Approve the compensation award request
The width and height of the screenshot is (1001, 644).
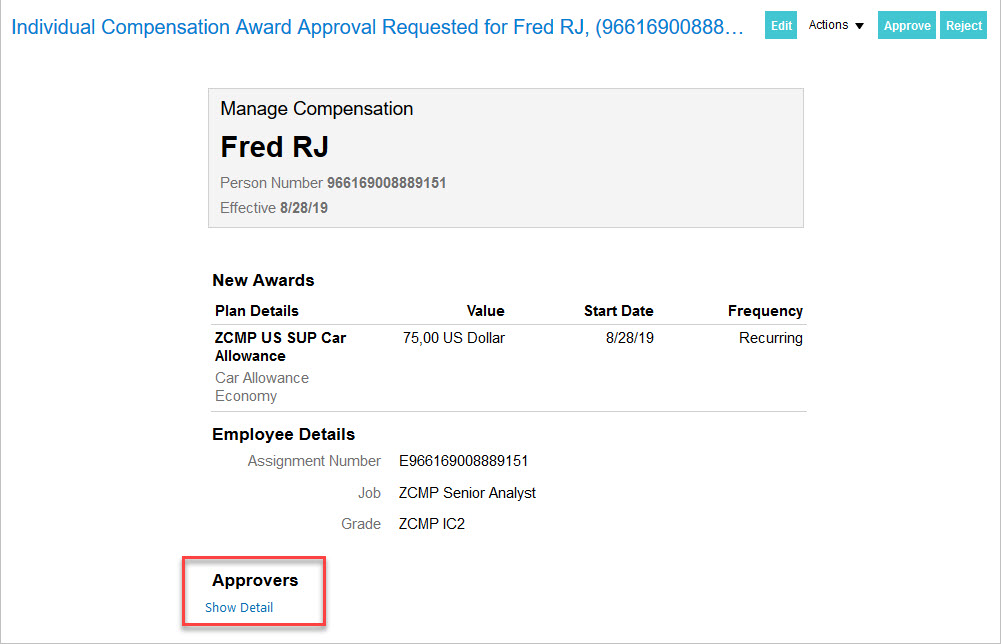coord(907,26)
